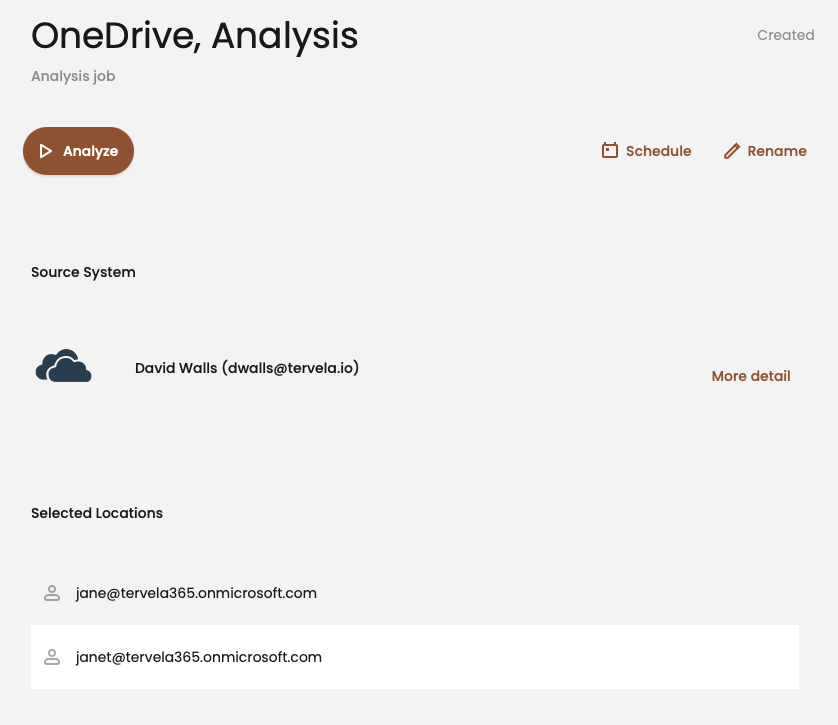Click the OneDrive, Analysis title
The width and height of the screenshot is (838, 725).
(195, 36)
